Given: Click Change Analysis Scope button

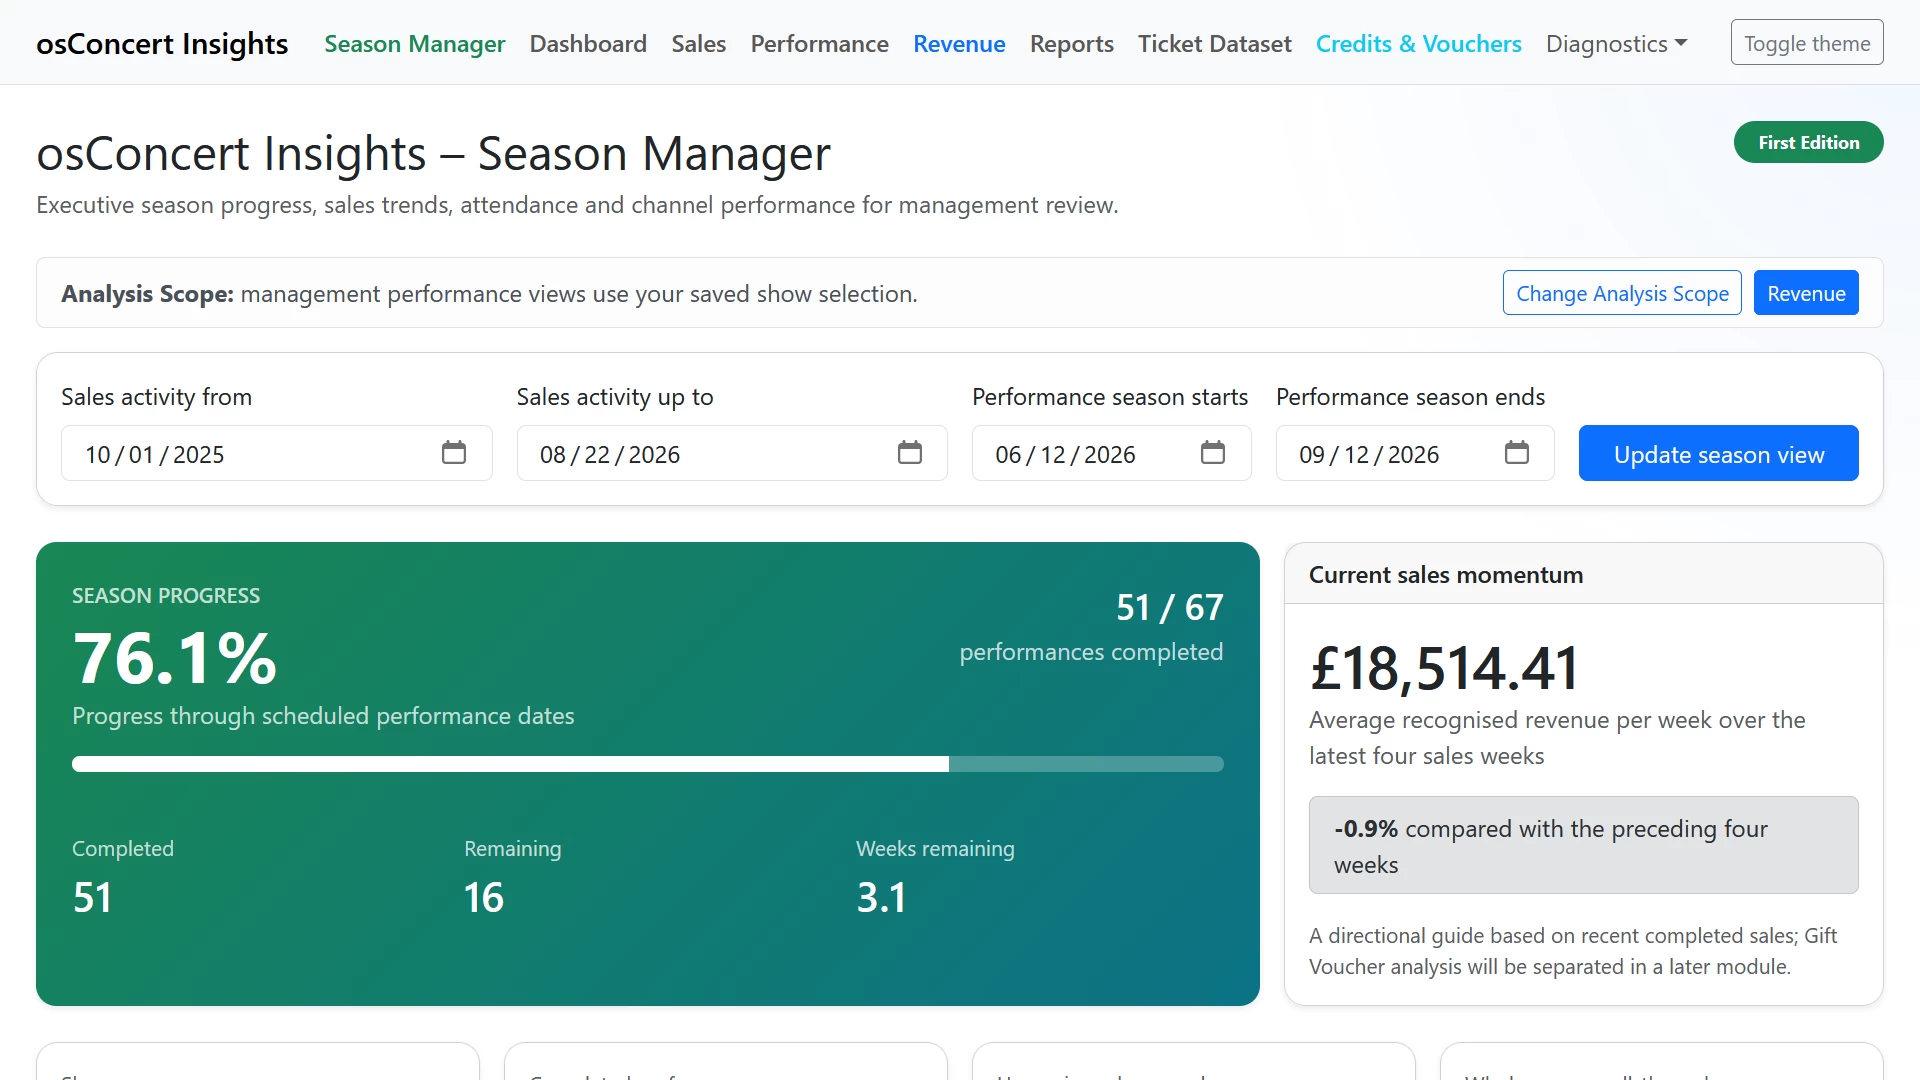Looking at the screenshot, I should point(1622,293).
